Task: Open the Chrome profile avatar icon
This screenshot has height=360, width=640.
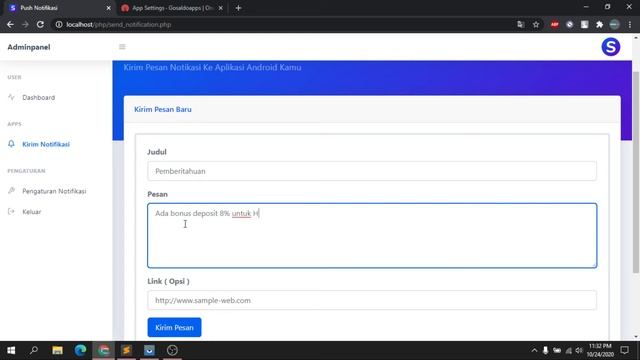Action: click(x=614, y=24)
